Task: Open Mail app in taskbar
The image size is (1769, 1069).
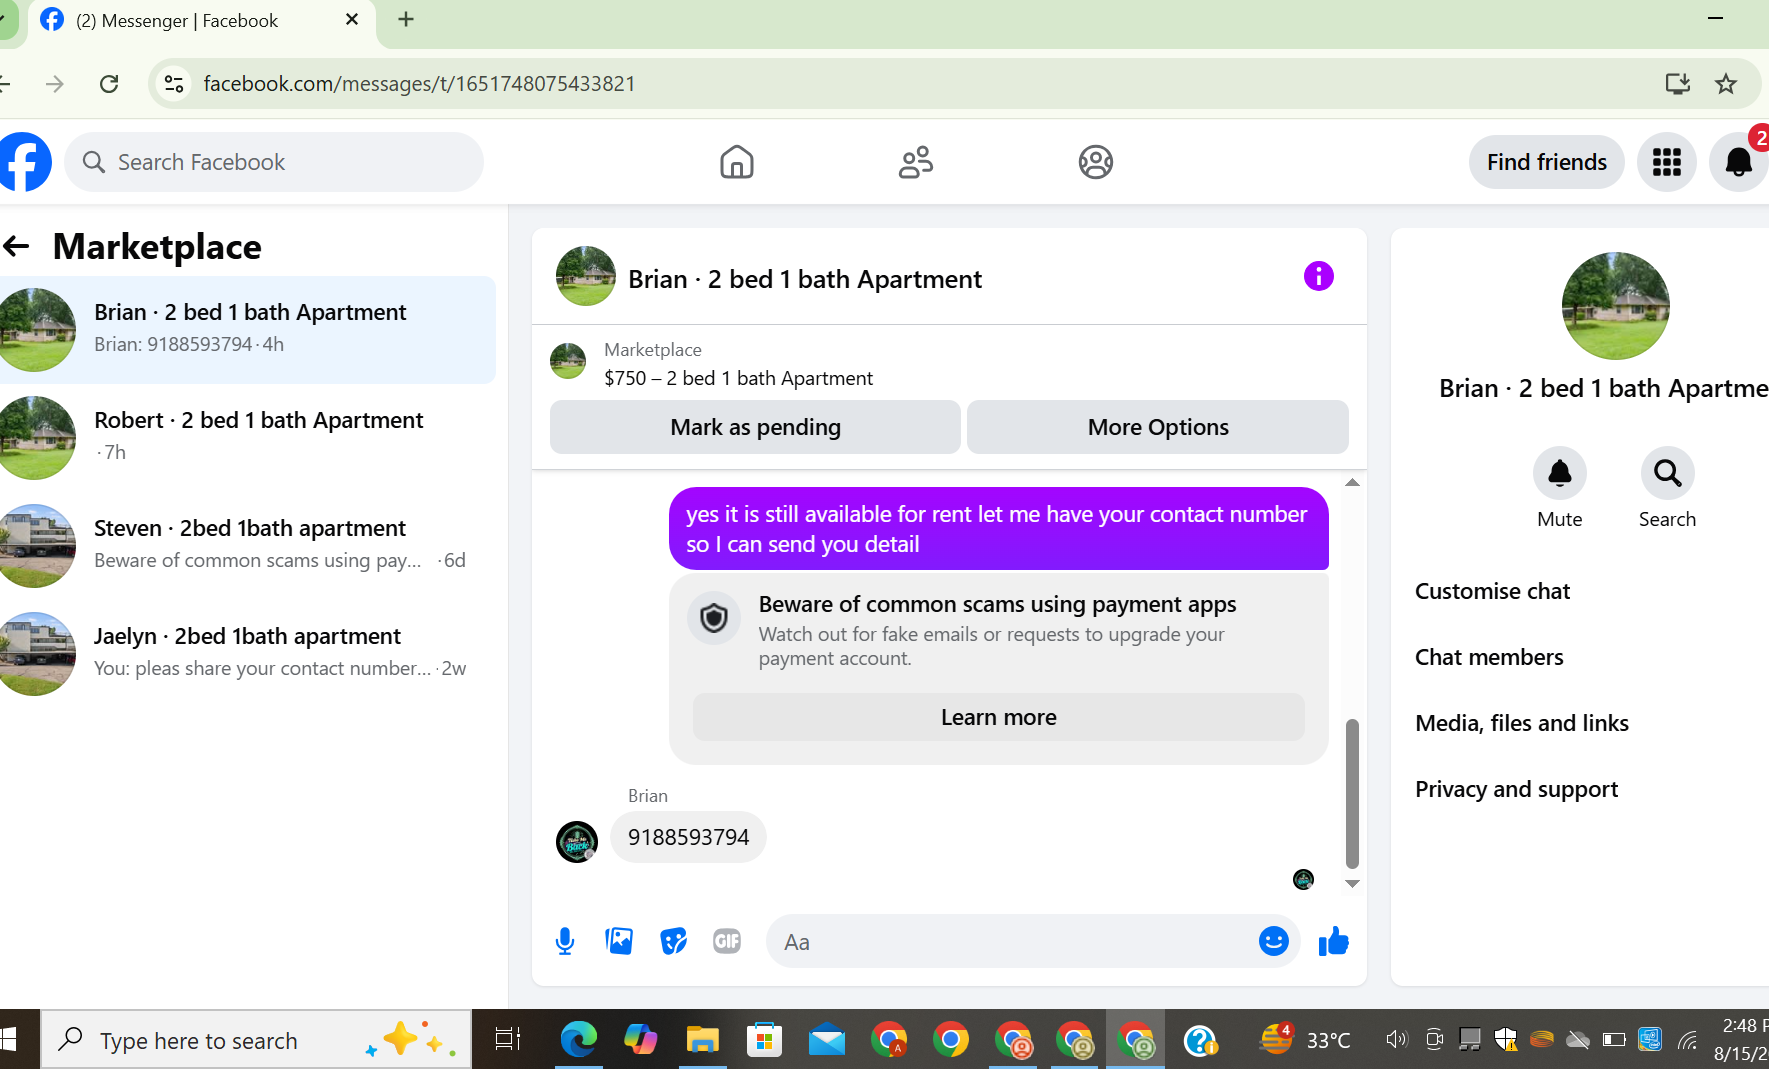Action: click(x=827, y=1041)
